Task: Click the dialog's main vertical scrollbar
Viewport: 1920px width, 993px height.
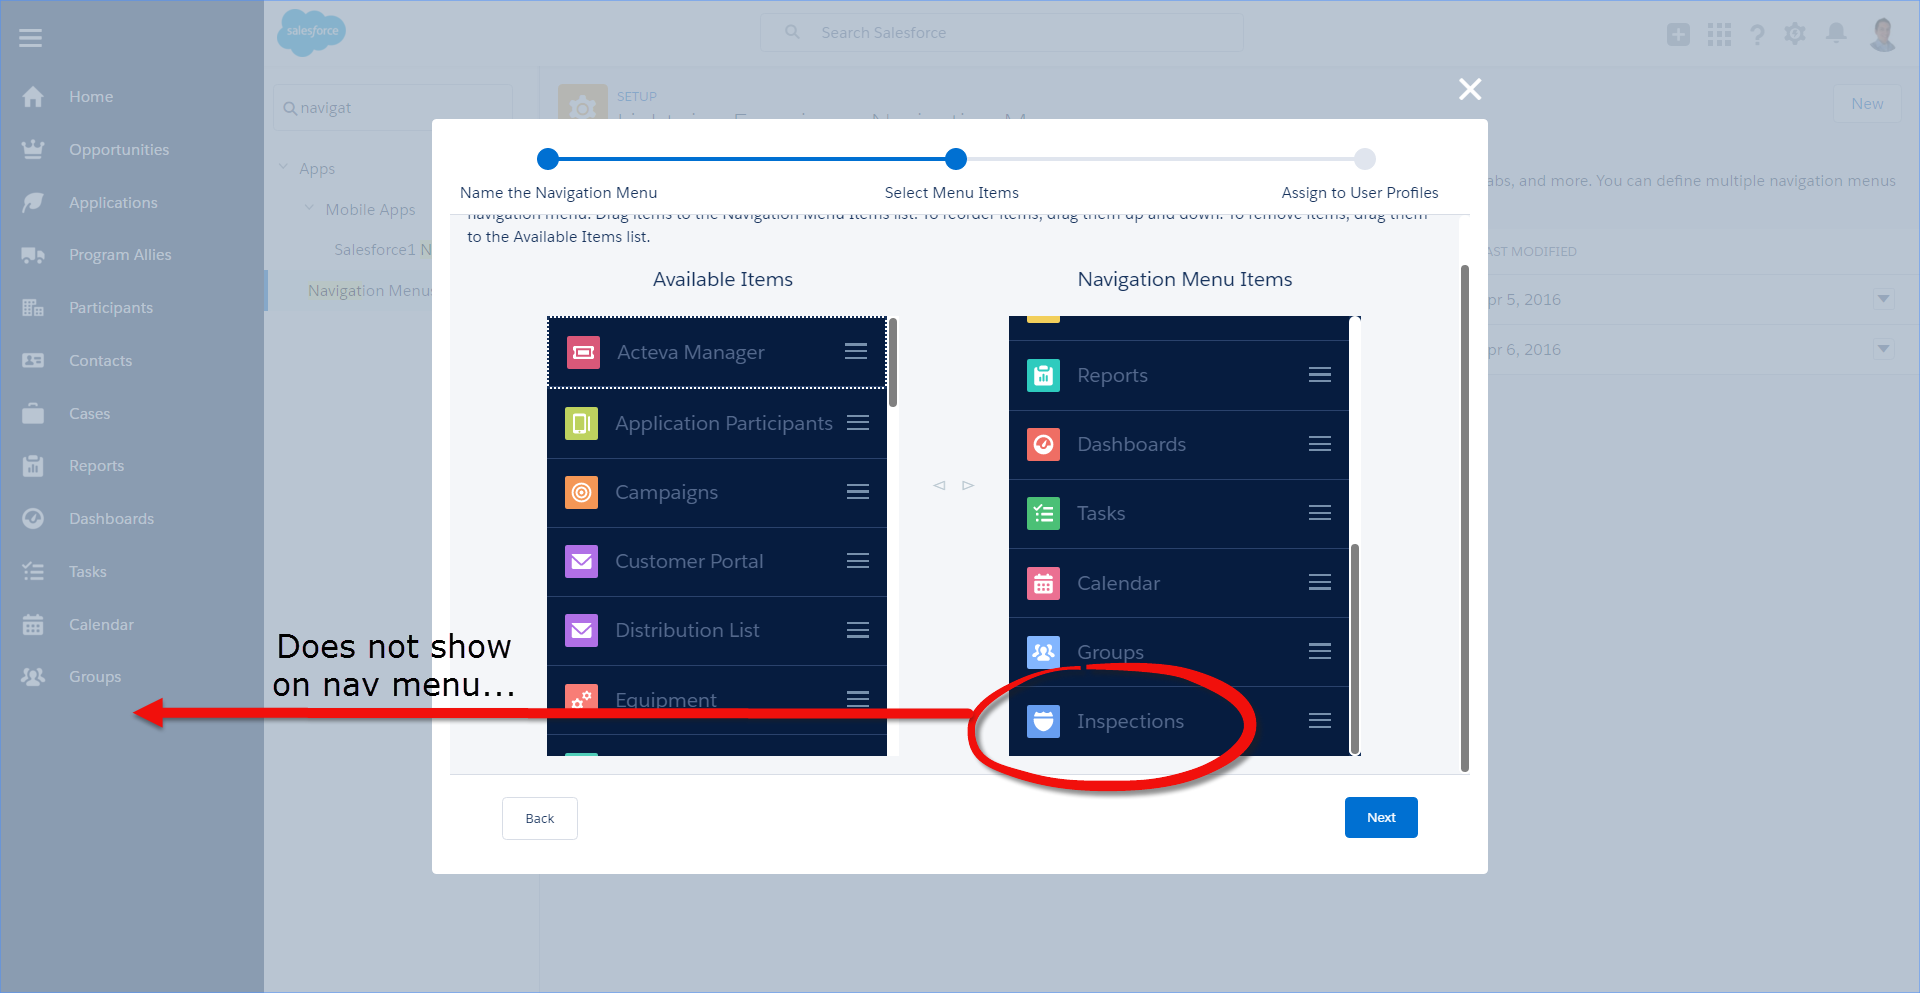Action: tap(1465, 518)
